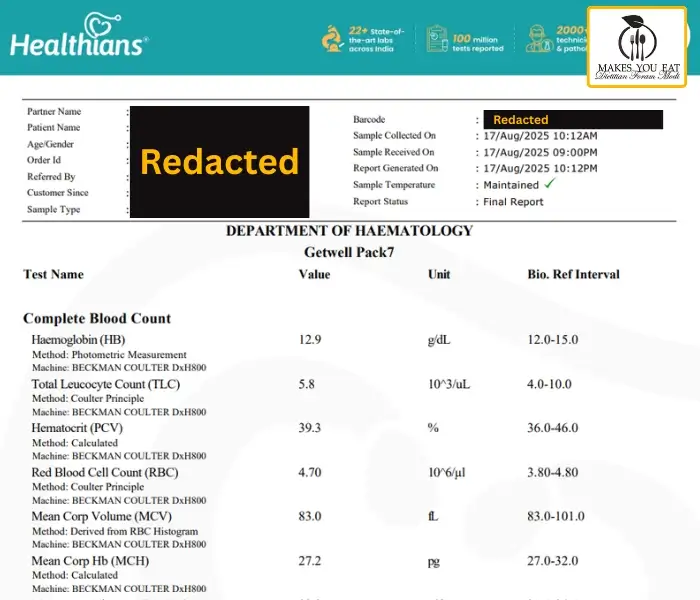700x600 pixels.
Task: Click the Getwell Pack7 title
Action: coord(349,252)
